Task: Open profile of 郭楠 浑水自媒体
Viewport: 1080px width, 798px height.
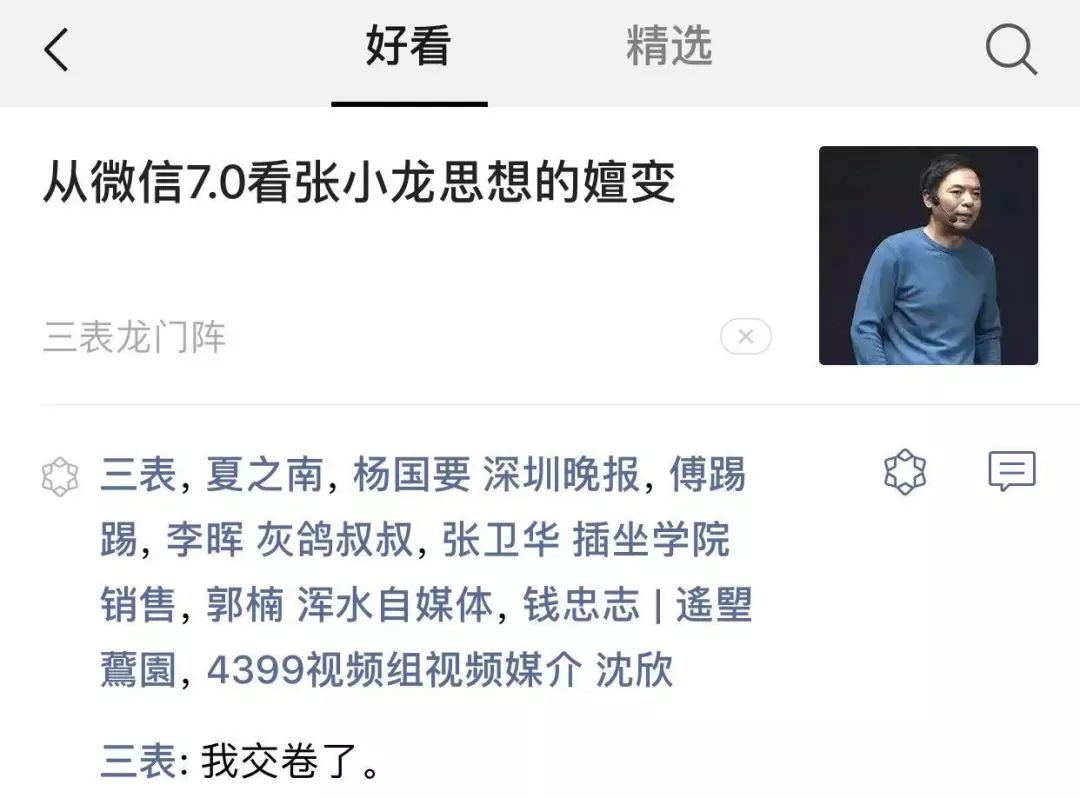Action: pyautogui.click(x=349, y=605)
